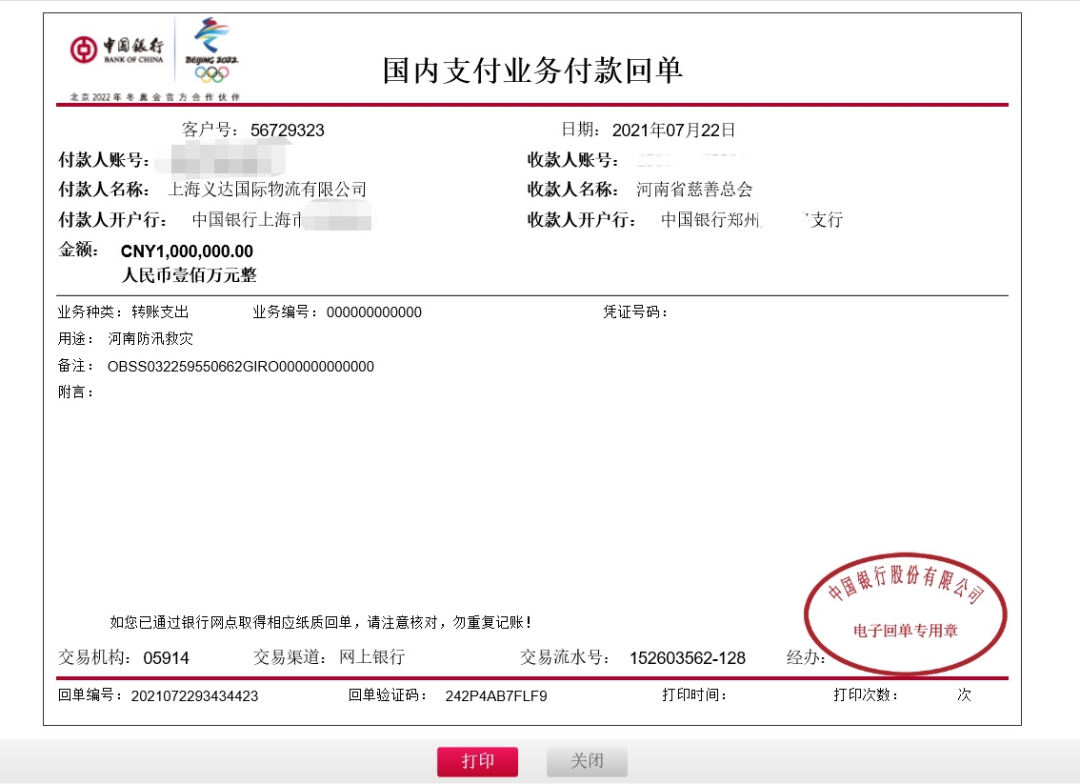The height and width of the screenshot is (784, 1080).
Task: Select verification code 242P4AB7FLF9
Action: (x=496, y=696)
